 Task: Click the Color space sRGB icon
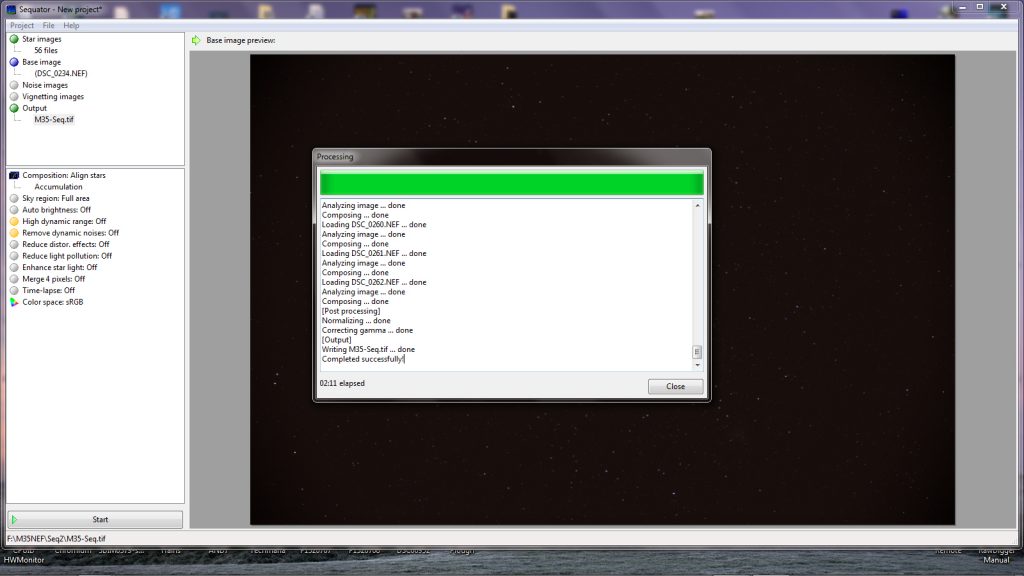(14, 302)
